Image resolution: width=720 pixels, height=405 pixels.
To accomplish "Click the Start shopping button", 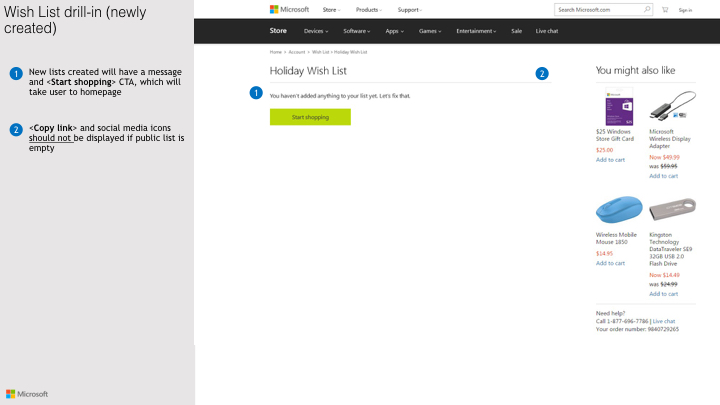I will click(310, 117).
